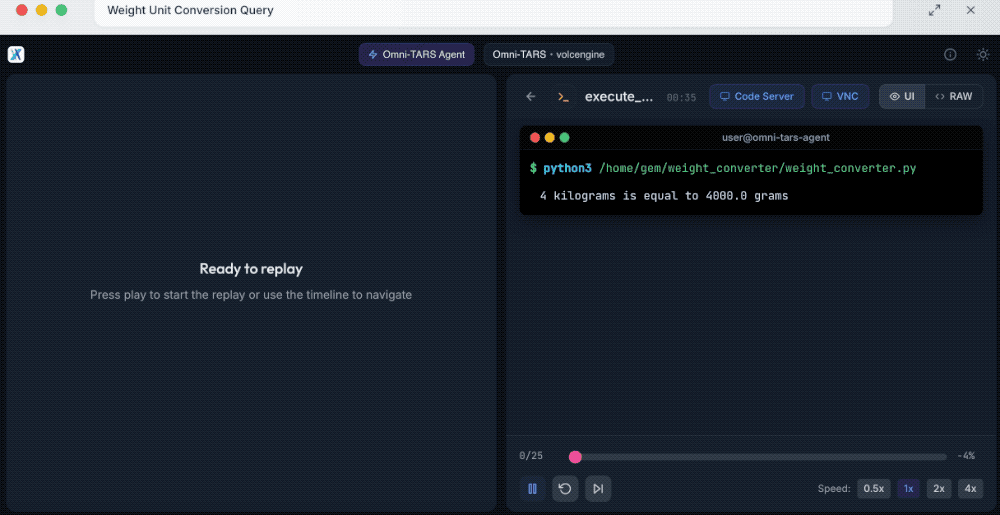Image resolution: width=1000 pixels, height=515 pixels.
Task: Set playback speed to 2x
Action: click(939, 489)
